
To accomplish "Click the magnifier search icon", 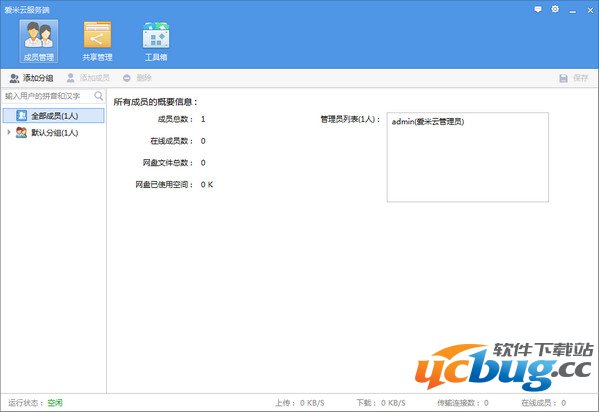I will coord(99,96).
